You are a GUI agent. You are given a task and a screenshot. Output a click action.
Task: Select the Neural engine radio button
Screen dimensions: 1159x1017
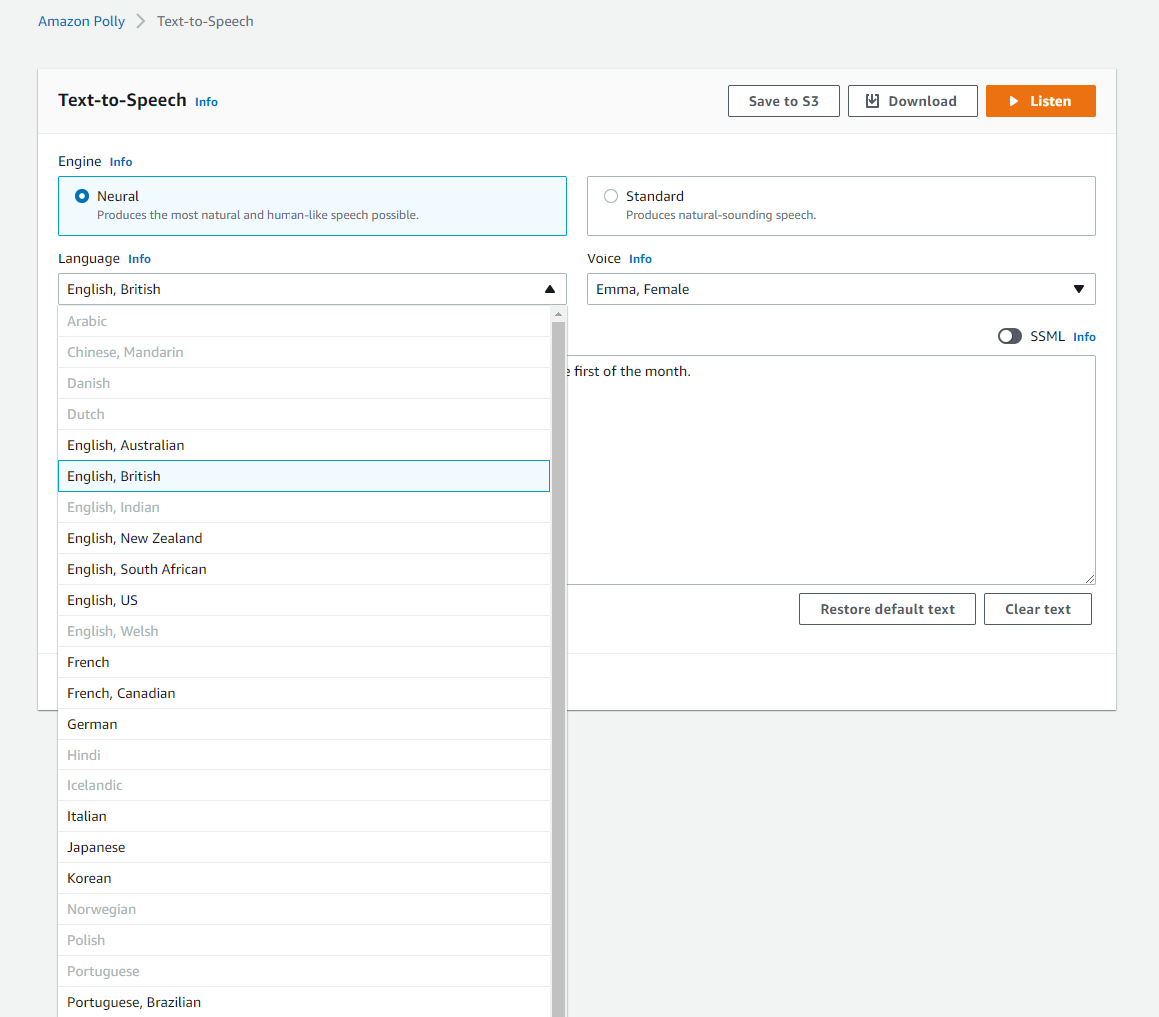pos(82,196)
